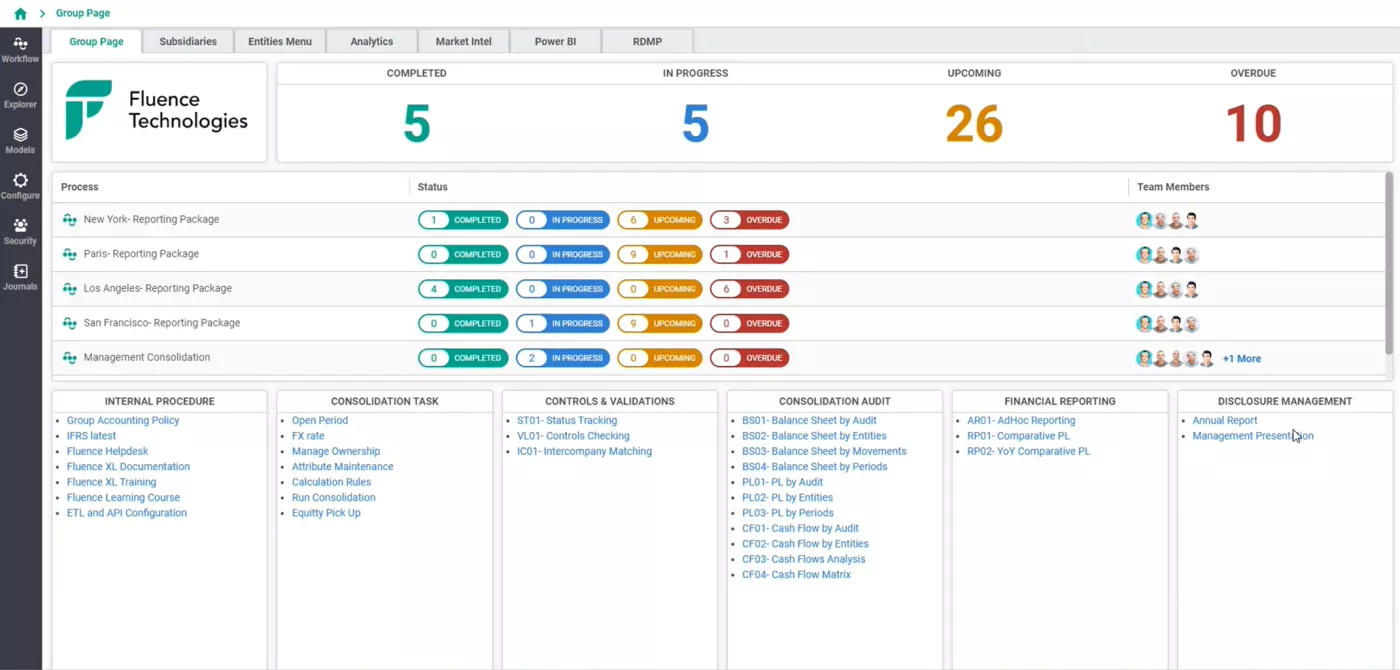The width and height of the screenshot is (1400, 670).
Task: Switch to the Subsidiaries tab
Action: (x=188, y=41)
